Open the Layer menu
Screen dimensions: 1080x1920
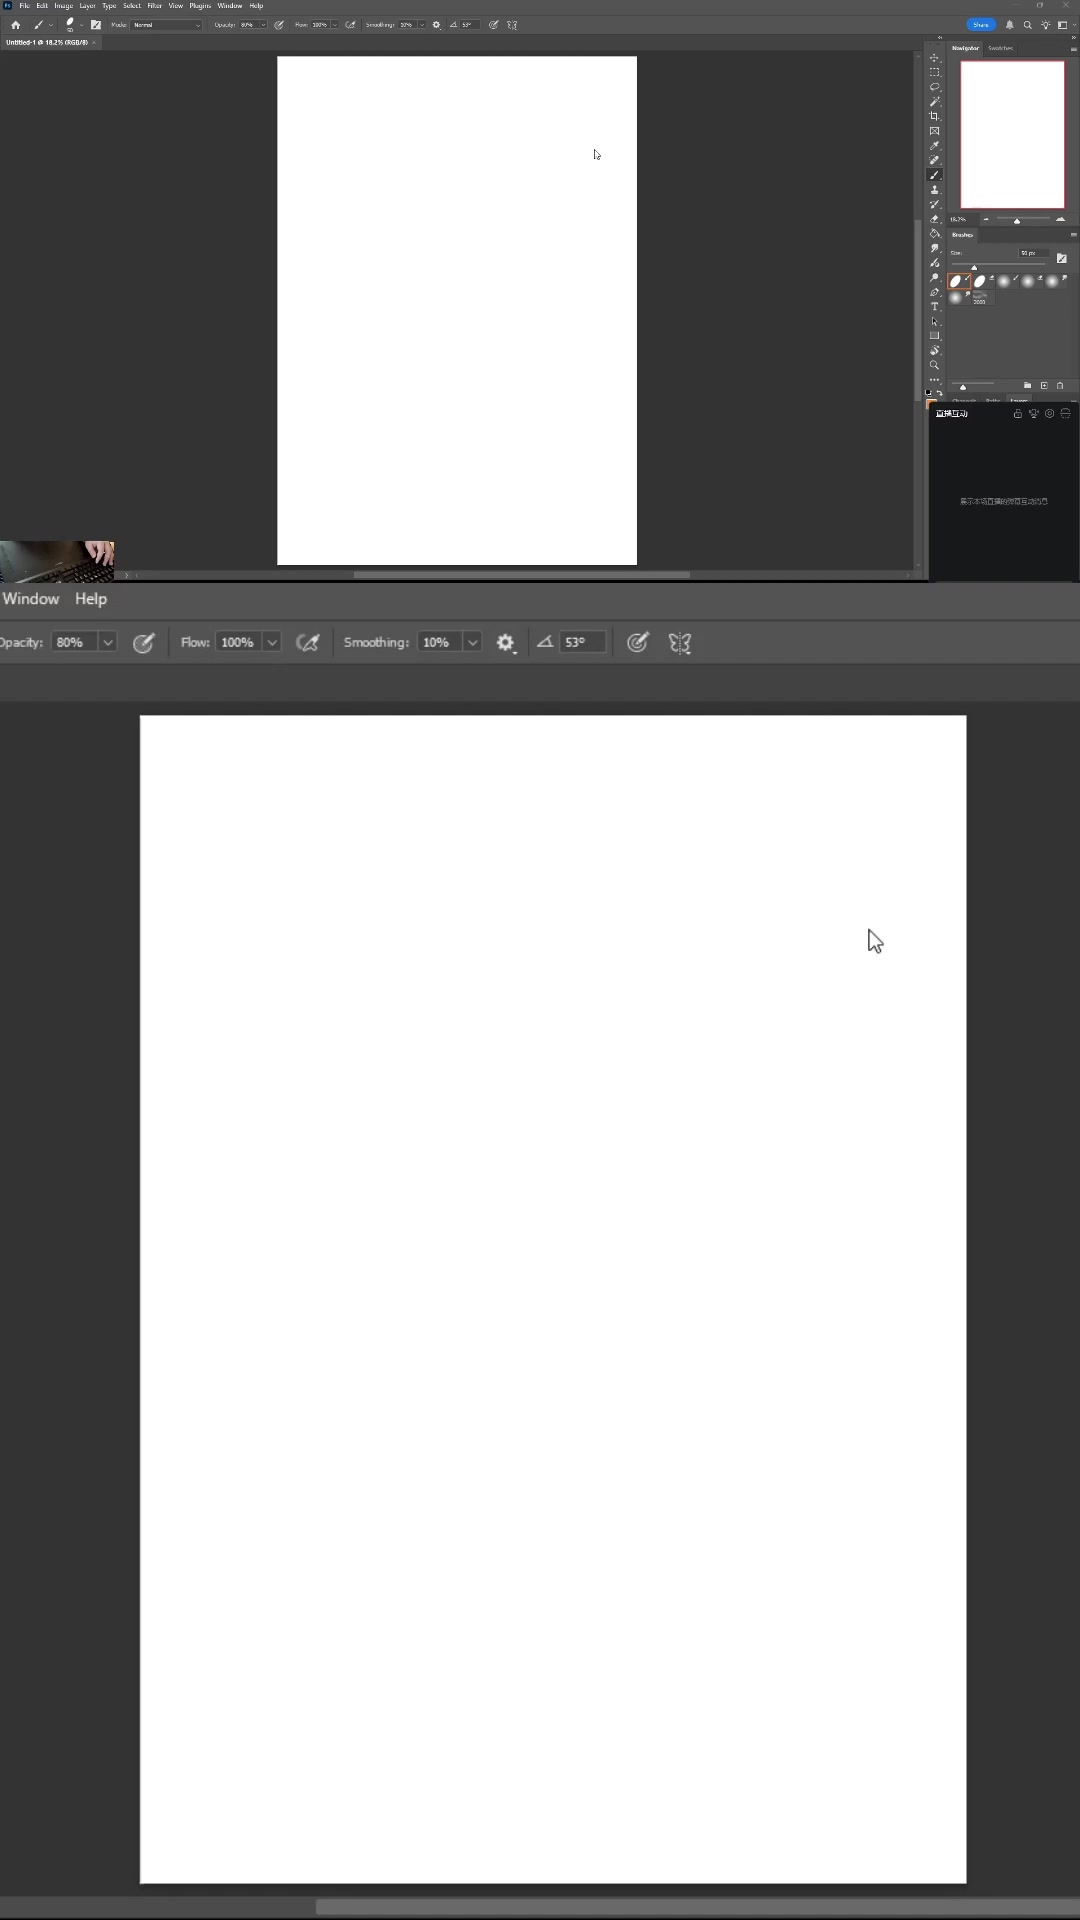pos(88,6)
